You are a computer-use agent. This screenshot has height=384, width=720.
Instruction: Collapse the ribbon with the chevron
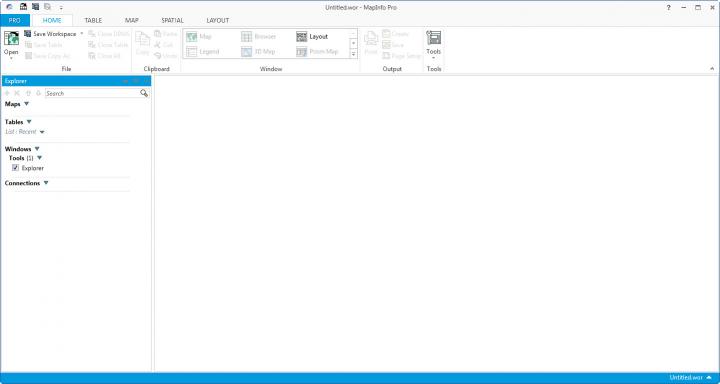(x=712, y=68)
